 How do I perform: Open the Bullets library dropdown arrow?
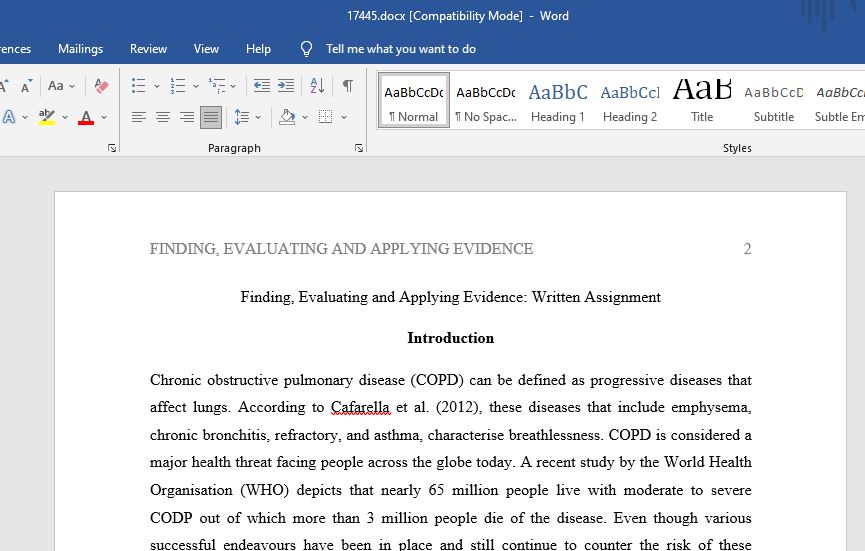[157, 87]
